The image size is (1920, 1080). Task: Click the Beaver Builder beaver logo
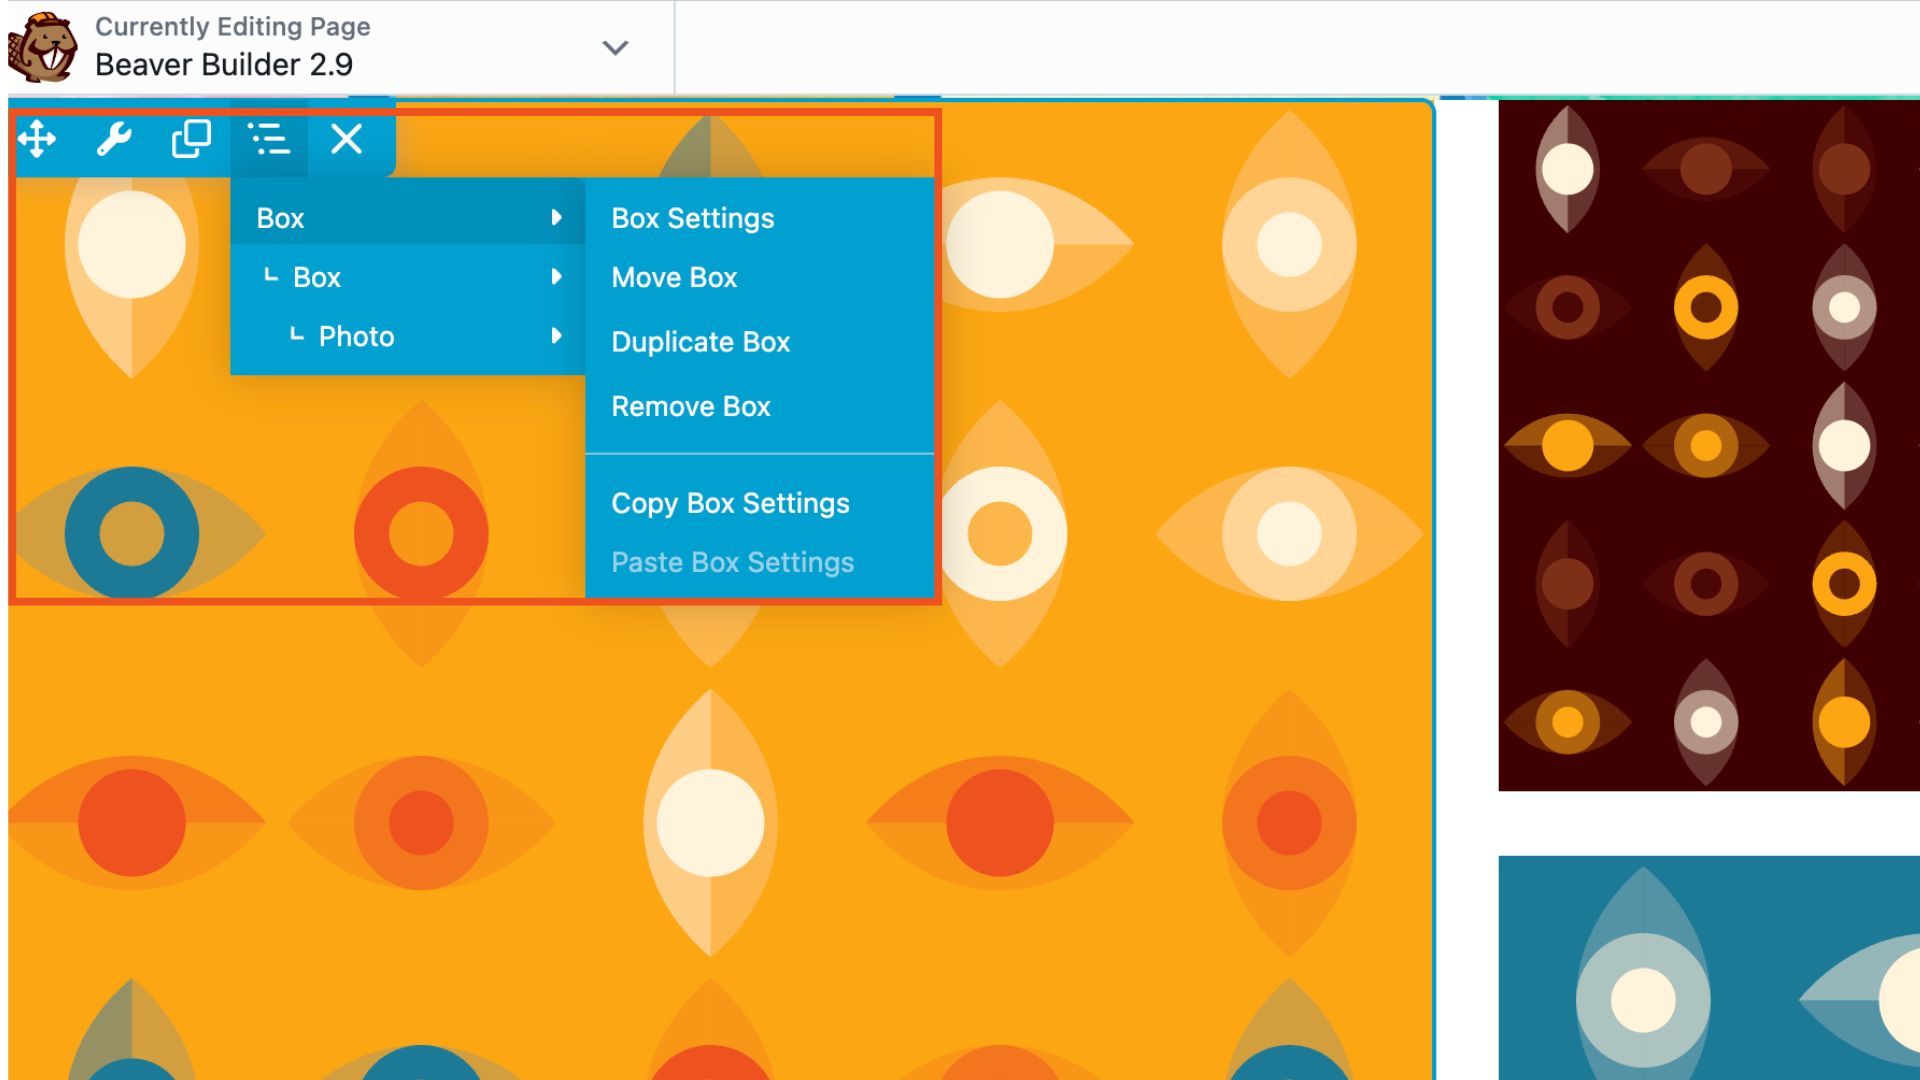(x=42, y=47)
